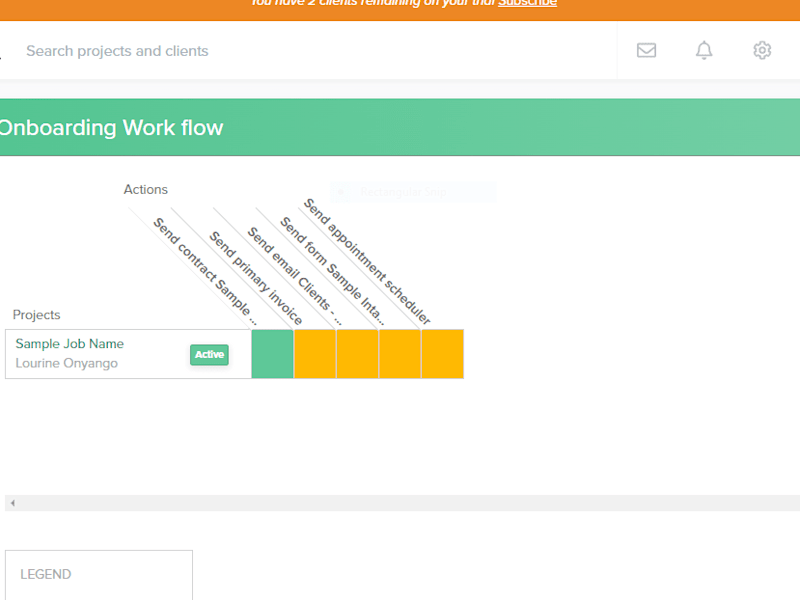This screenshot has width=800, height=600.
Task: Click the Send appointment scheduler column header
Action: 367,261
